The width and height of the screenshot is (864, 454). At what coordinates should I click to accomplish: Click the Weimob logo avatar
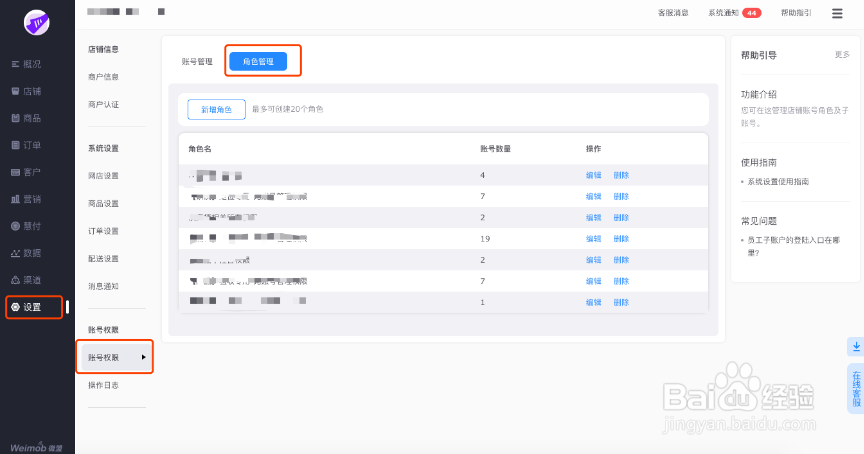click(37, 23)
